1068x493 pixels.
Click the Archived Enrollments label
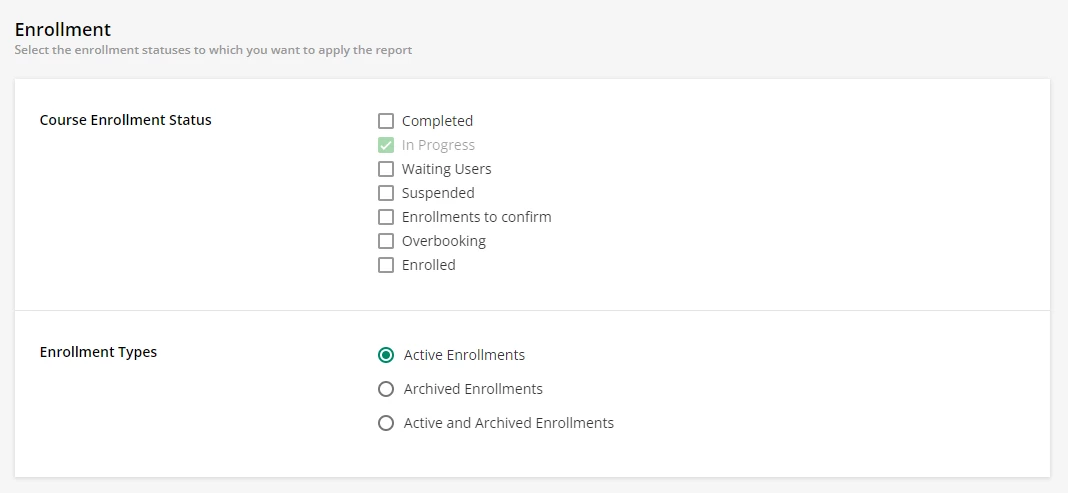coord(473,389)
